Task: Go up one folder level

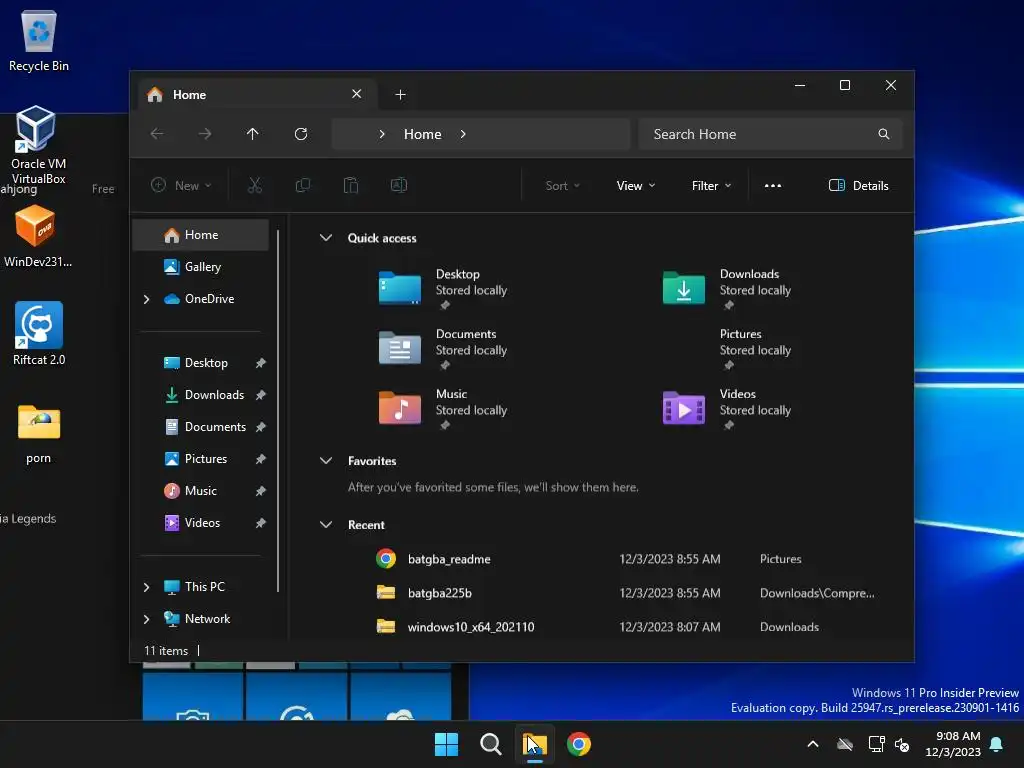Action: pyautogui.click(x=253, y=134)
